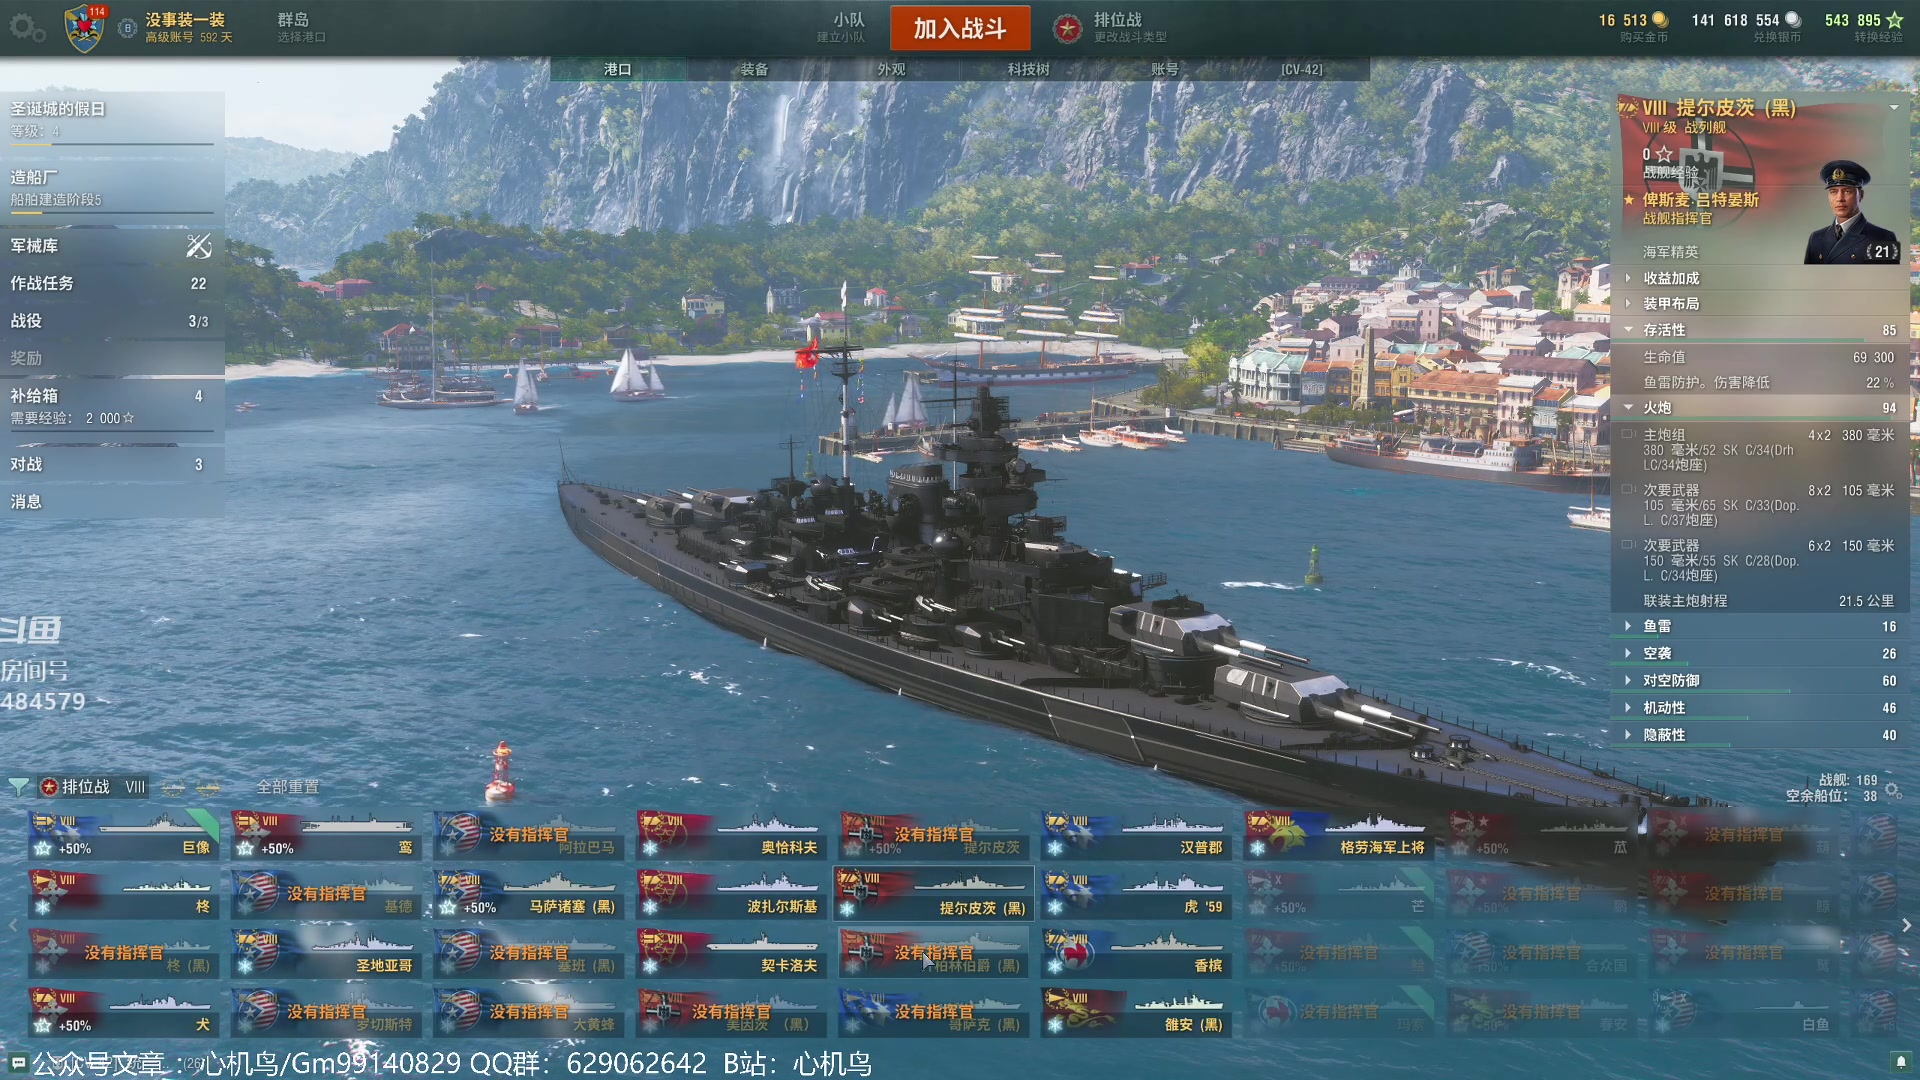Image resolution: width=1920 pixels, height=1080 pixels.
Task: Open the ship carousel settings gear
Action: point(1893,790)
